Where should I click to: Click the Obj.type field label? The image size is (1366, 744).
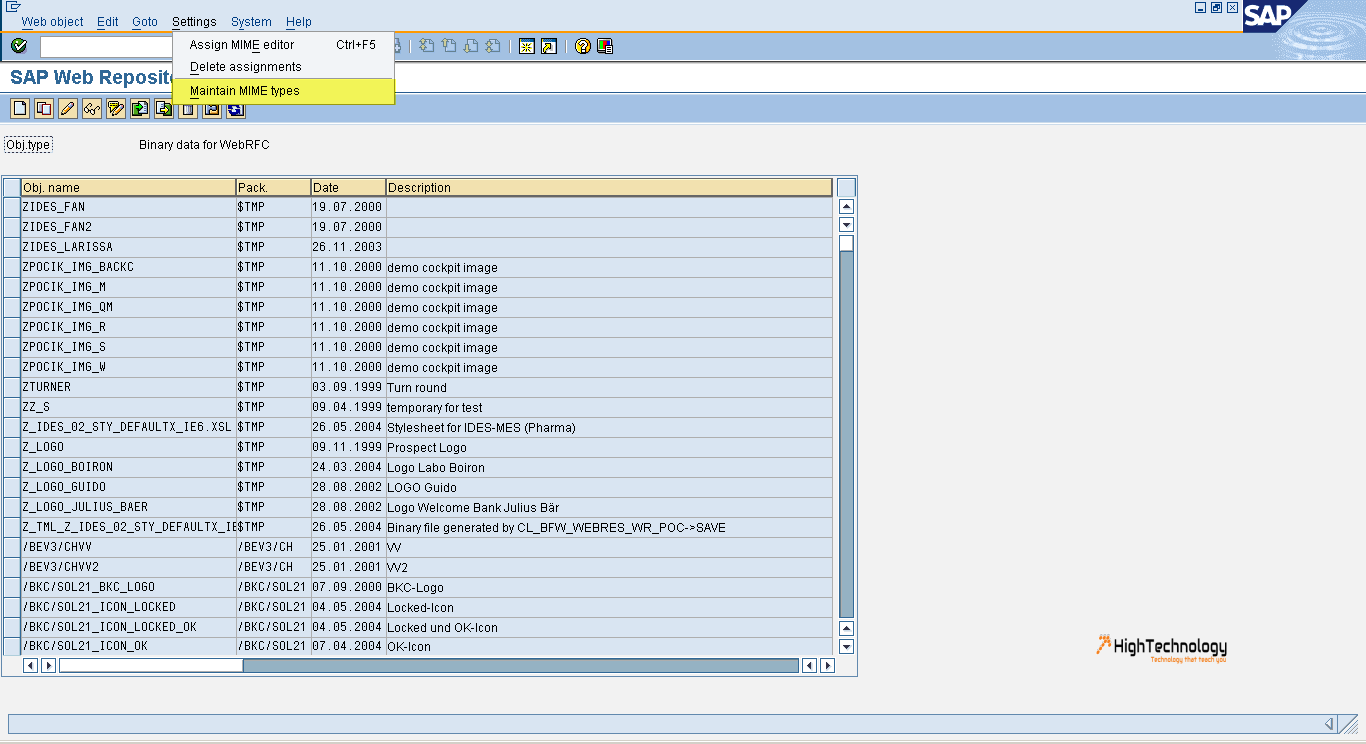coord(28,145)
